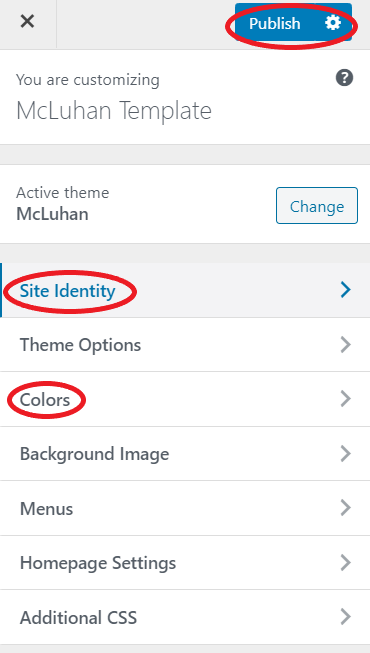The width and height of the screenshot is (370, 653).
Task: Expand Homepage Settings via its chevron arrow
Action: [x=345, y=563]
